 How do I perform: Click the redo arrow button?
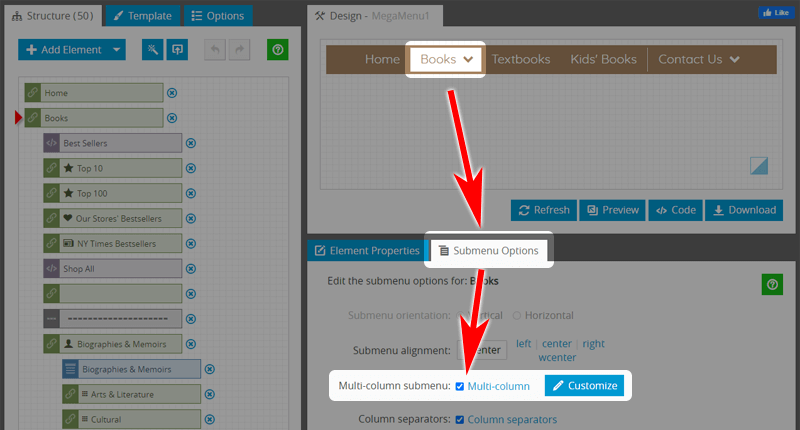[x=237, y=50]
